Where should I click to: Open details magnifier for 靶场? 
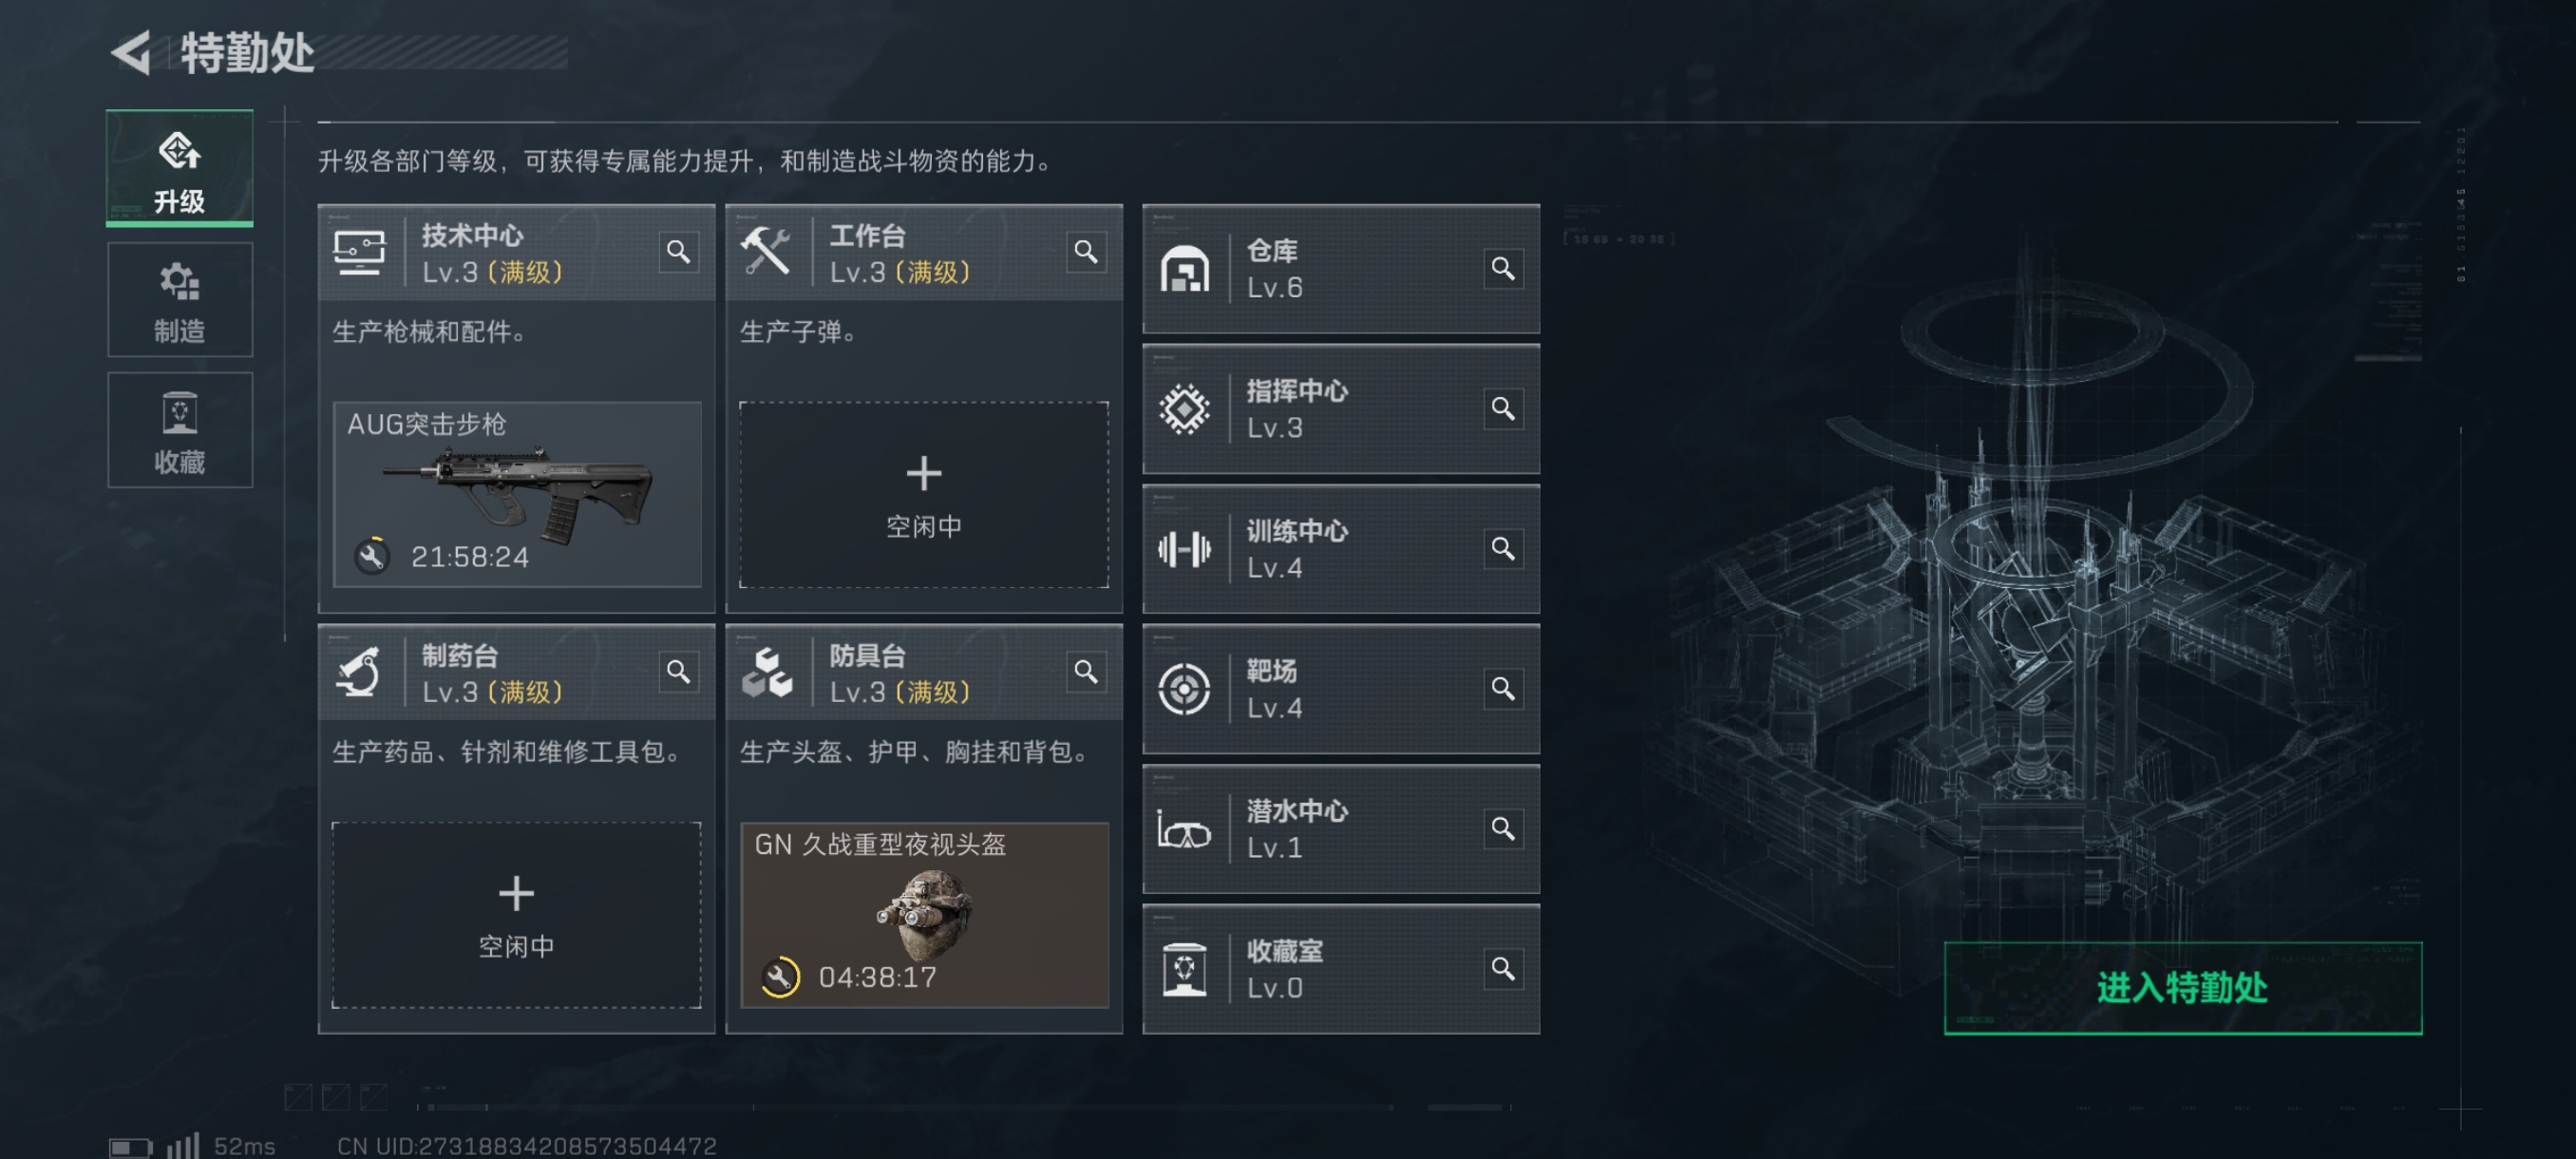(1503, 688)
